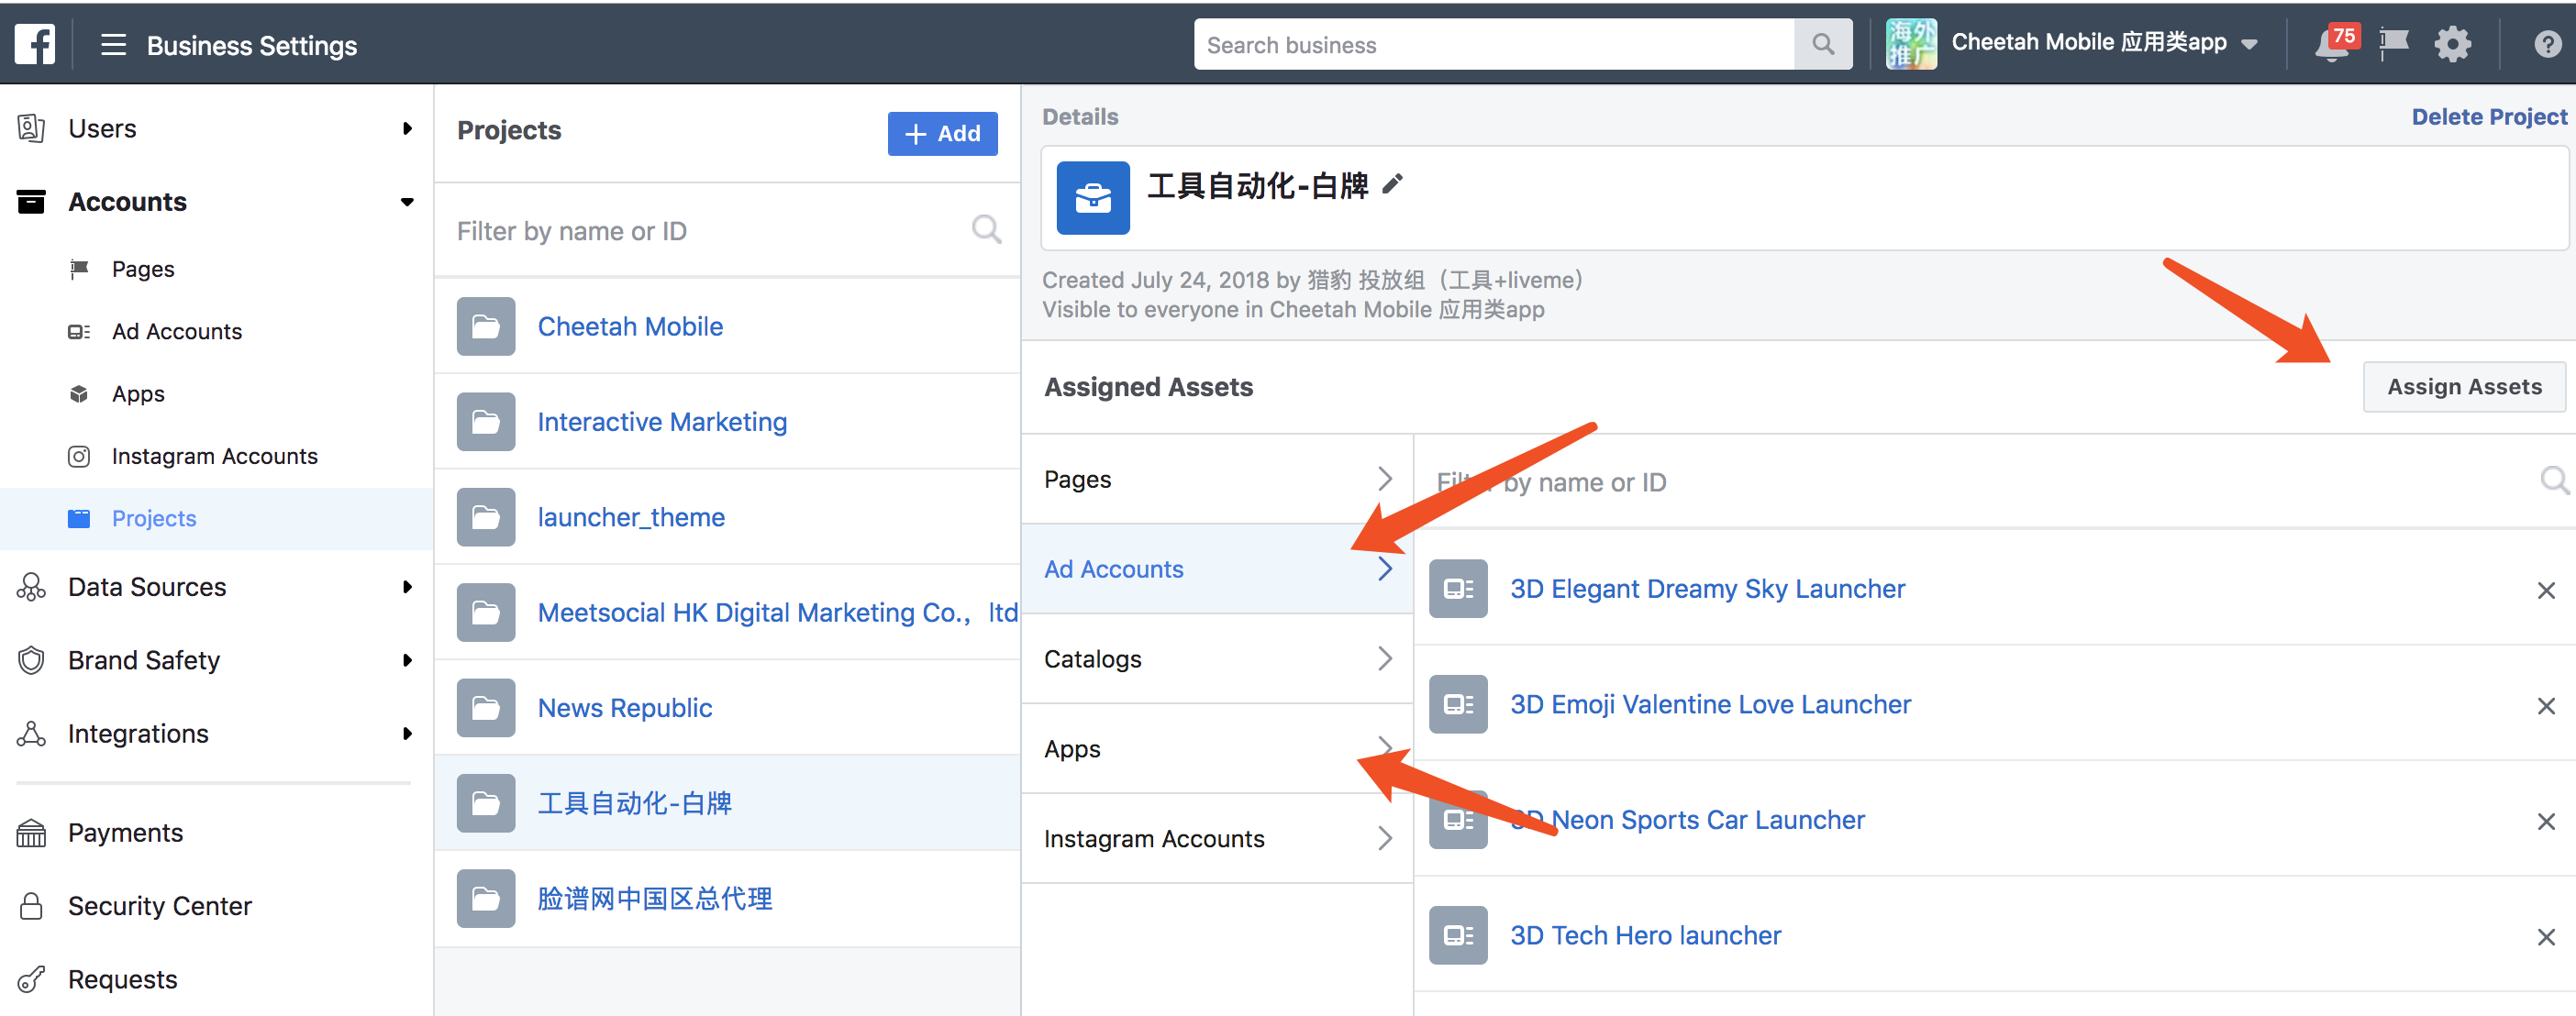Image resolution: width=2576 pixels, height=1016 pixels.
Task: Open the launcher_theme project
Action: 631,517
